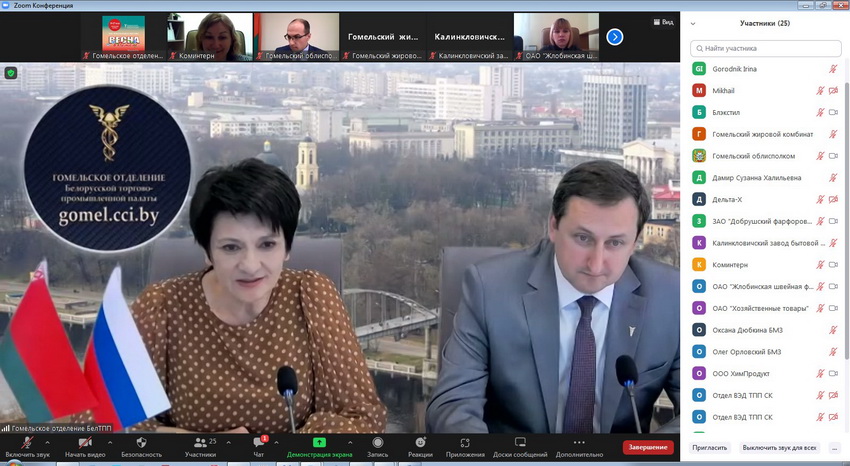
Task: Select participant Gorodnik Irina
Action: [765, 69]
